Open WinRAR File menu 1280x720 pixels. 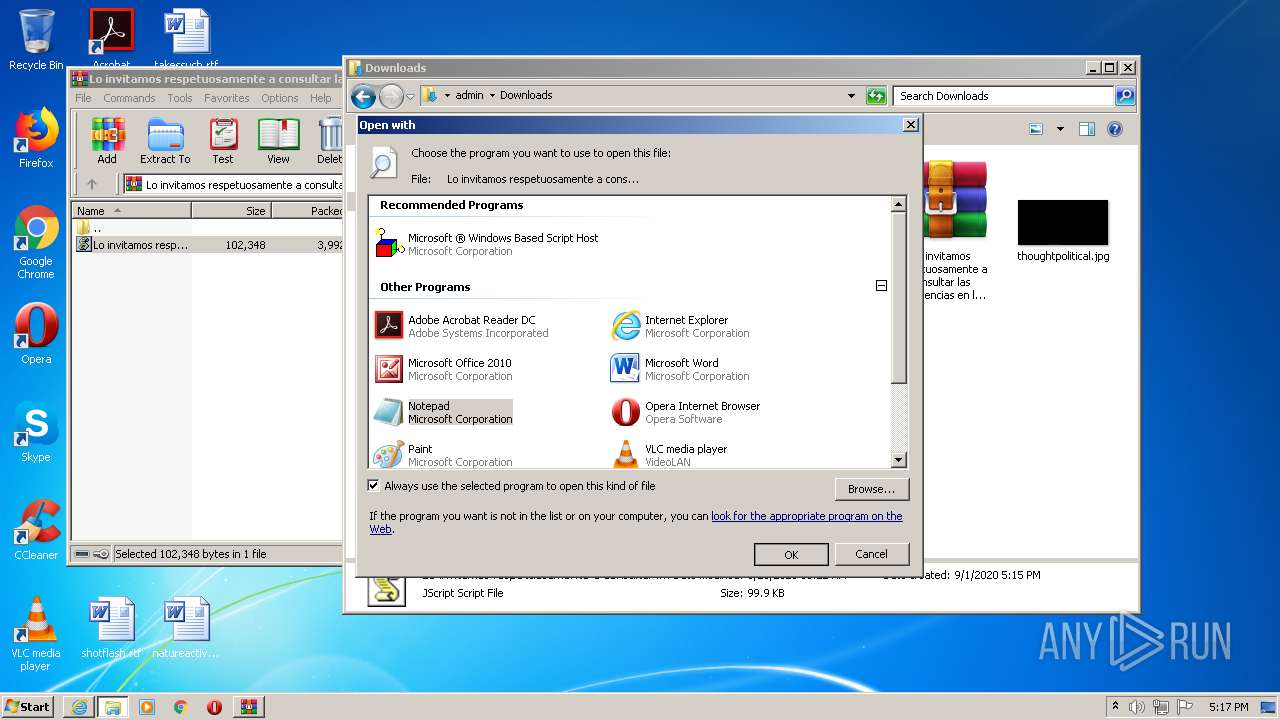coord(83,98)
